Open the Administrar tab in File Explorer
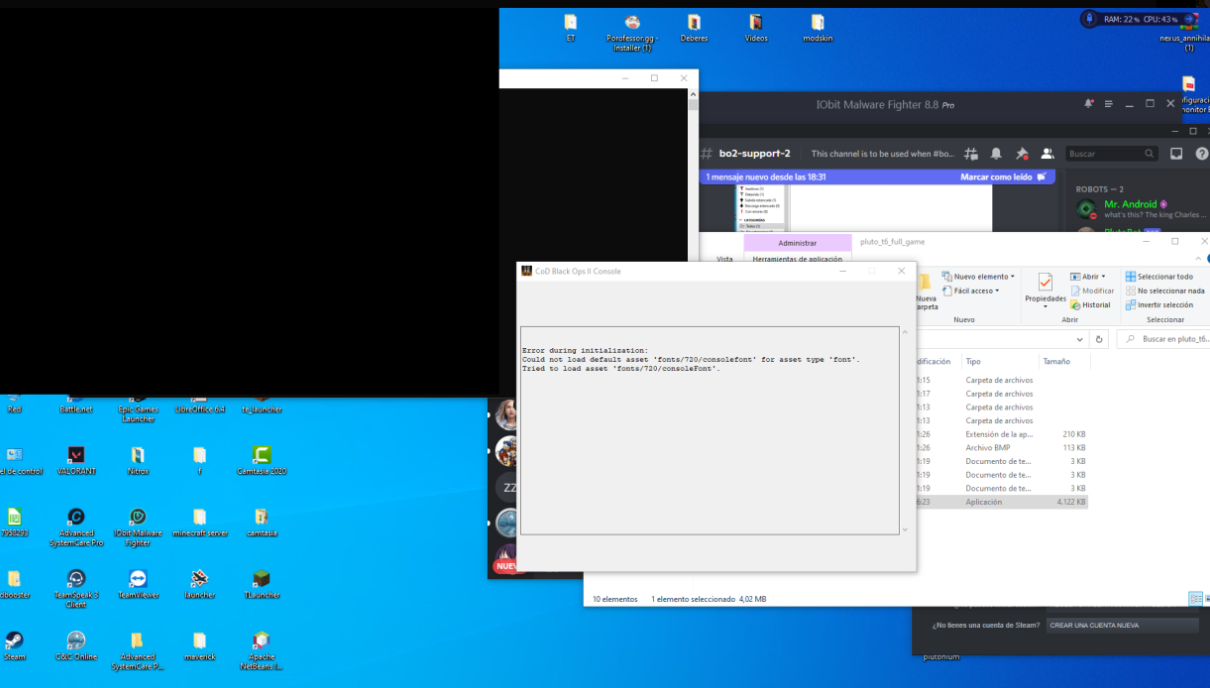Viewport: 1210px width, 688px height. click(x=797, y=243)
